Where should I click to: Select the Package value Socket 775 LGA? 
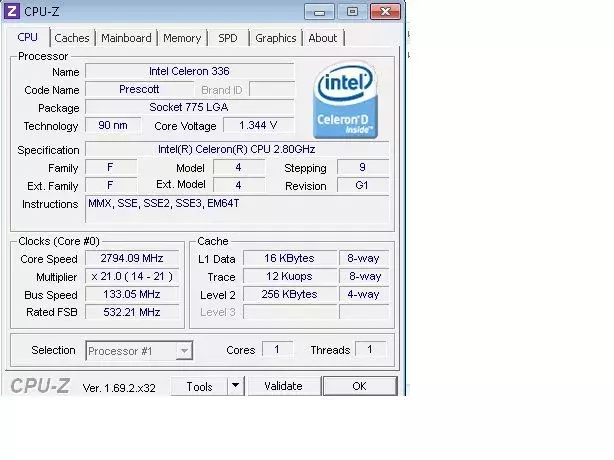pos(190,107)
